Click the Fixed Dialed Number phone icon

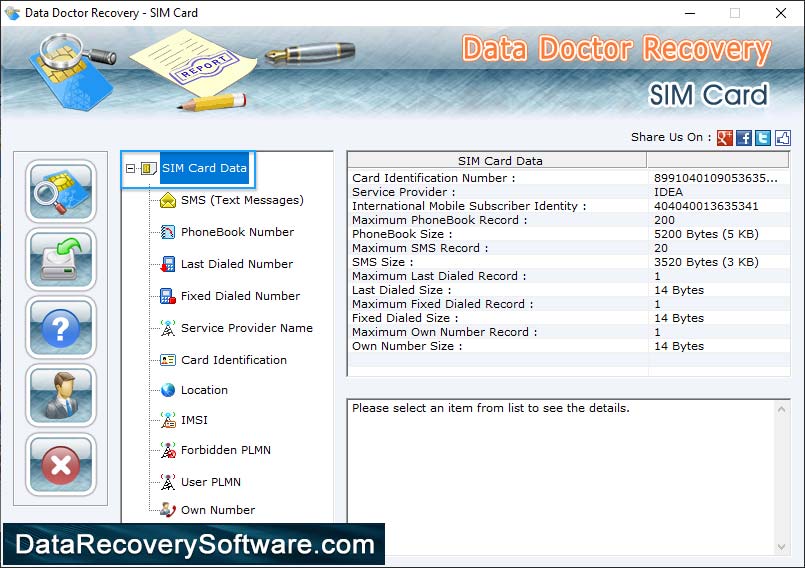168,296
